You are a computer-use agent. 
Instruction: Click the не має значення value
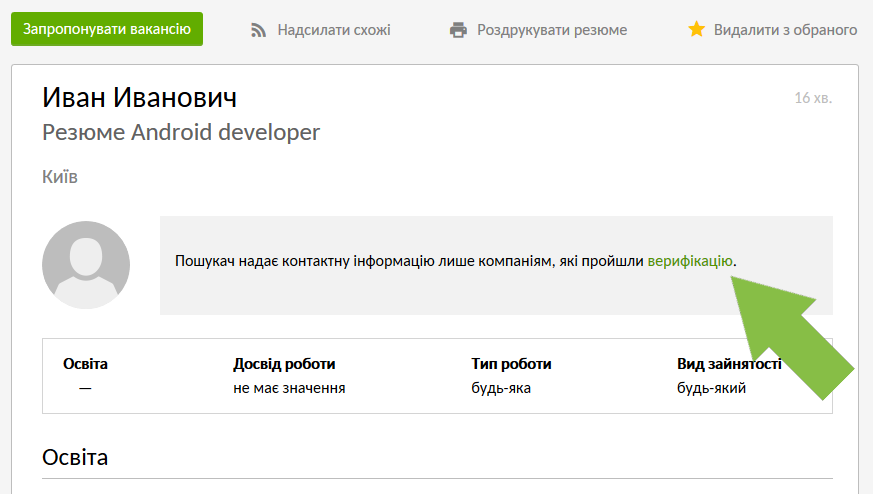pos(289,388)
